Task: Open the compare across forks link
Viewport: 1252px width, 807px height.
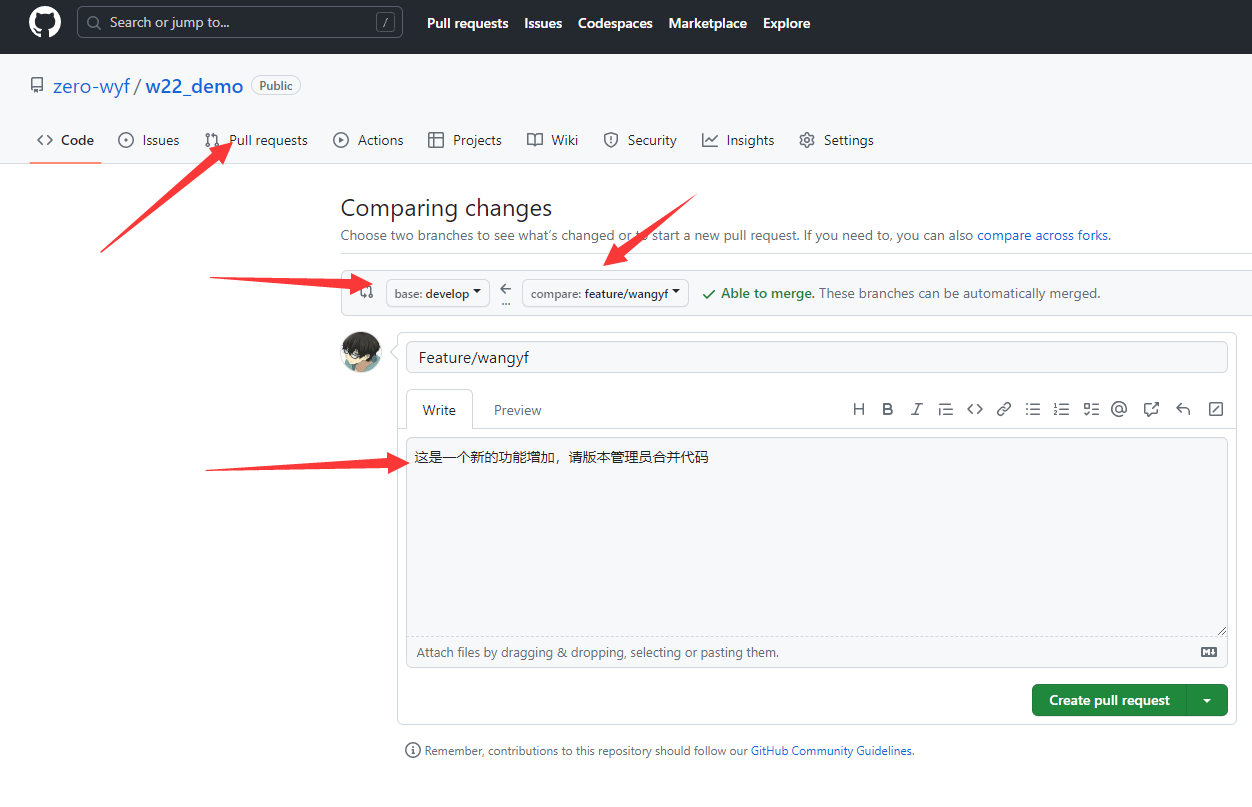Action: click(x=1042, y=235)
